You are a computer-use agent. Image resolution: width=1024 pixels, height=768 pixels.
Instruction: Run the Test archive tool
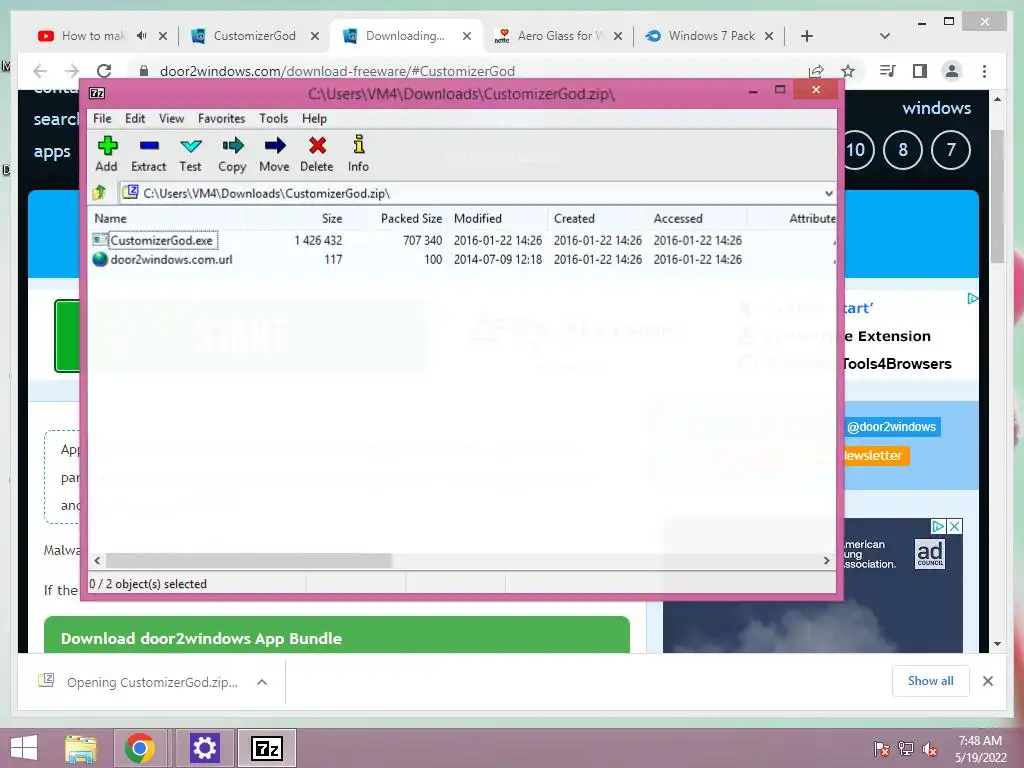coord(190,154)
